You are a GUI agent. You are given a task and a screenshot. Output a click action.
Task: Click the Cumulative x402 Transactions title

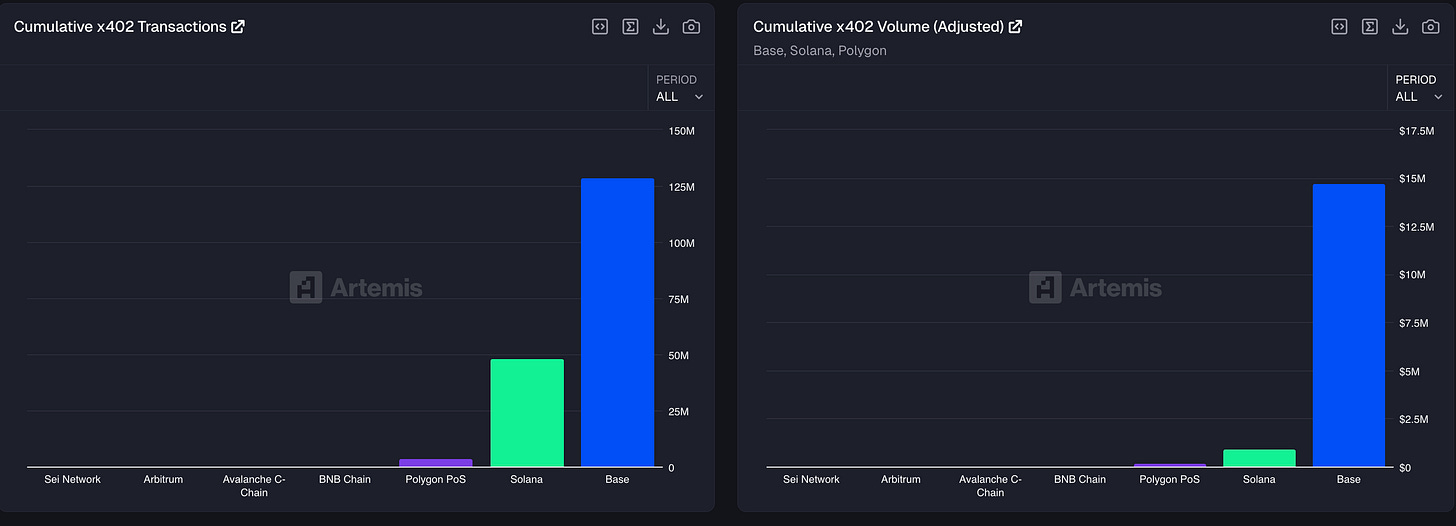coord(120,27)
